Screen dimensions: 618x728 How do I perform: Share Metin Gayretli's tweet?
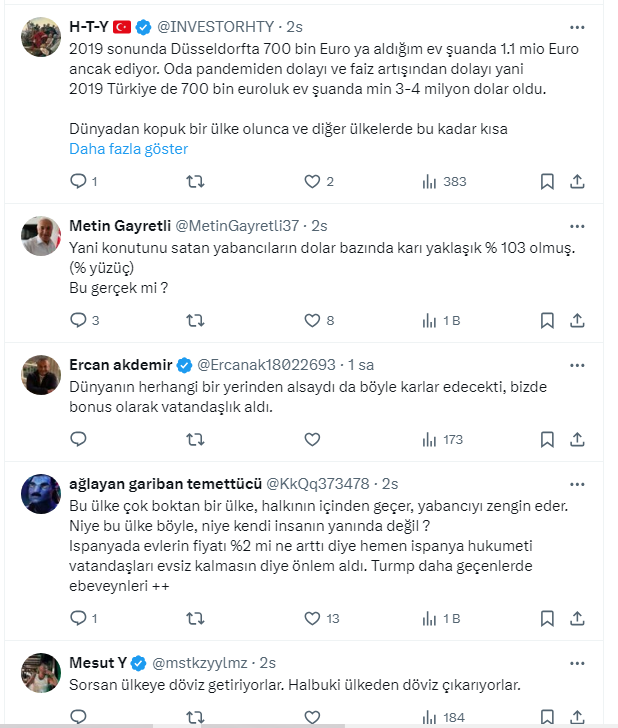click(577, 321)
